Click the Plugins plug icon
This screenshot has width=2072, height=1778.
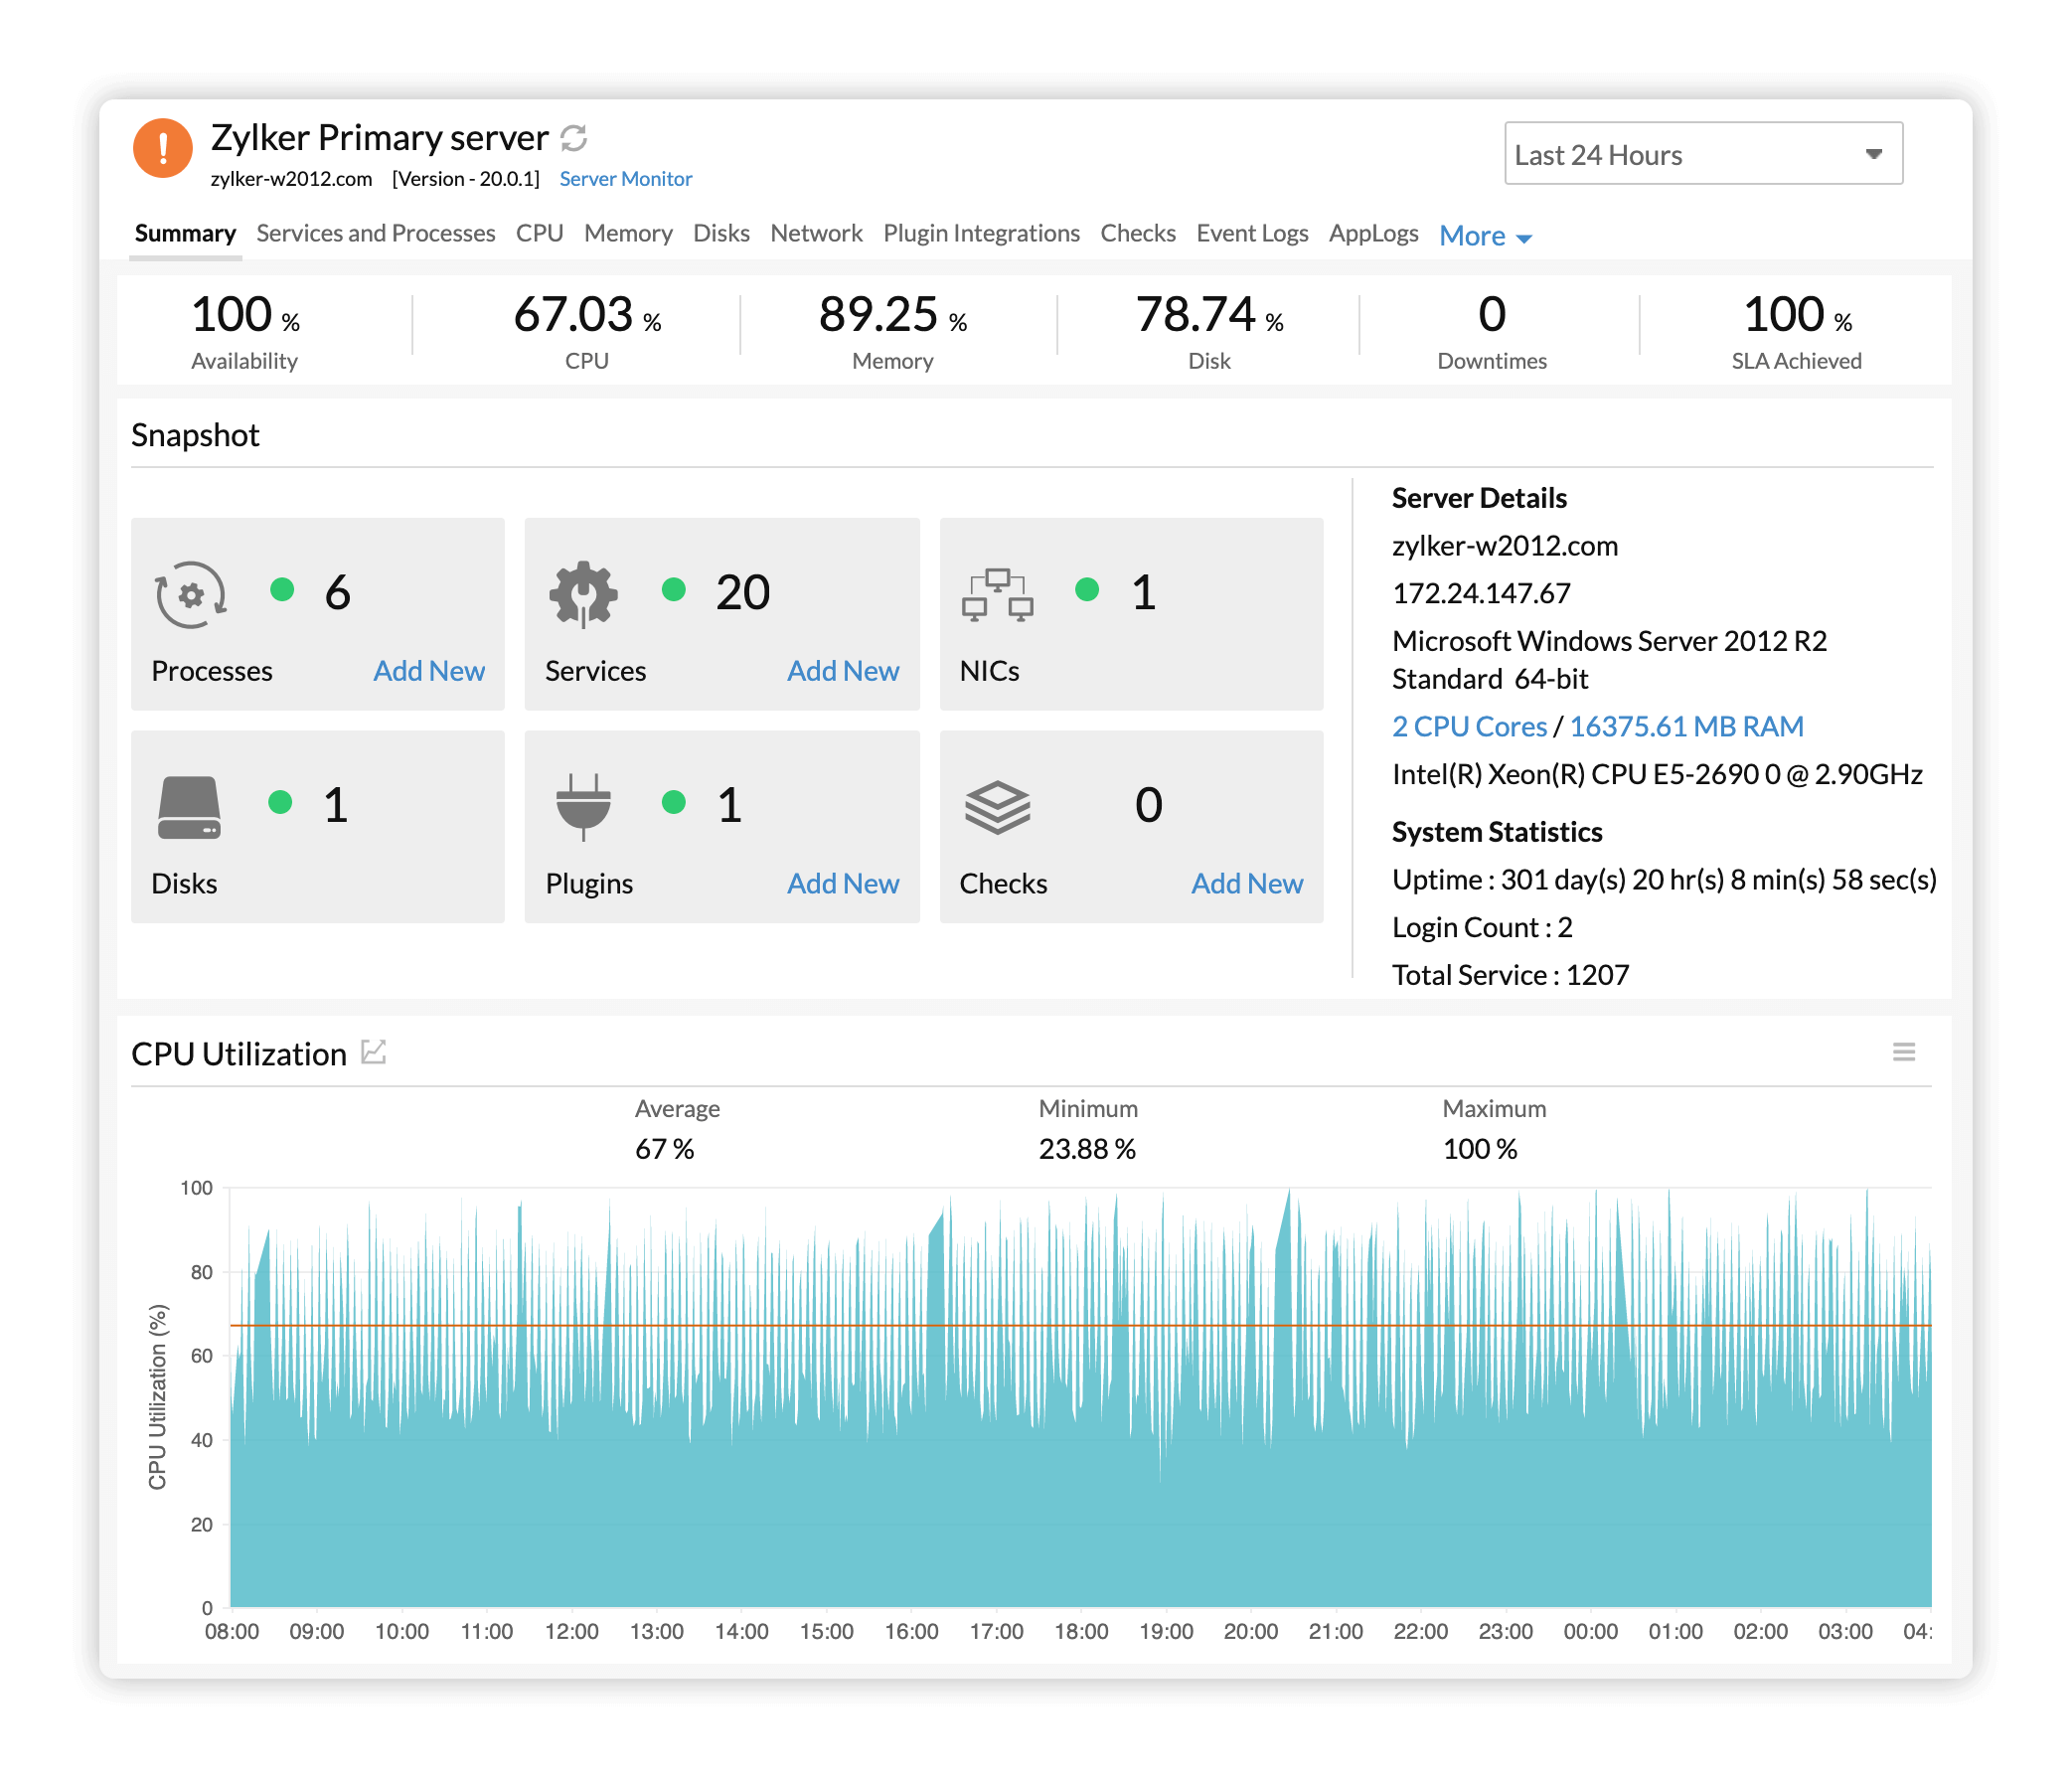point(584,806)
